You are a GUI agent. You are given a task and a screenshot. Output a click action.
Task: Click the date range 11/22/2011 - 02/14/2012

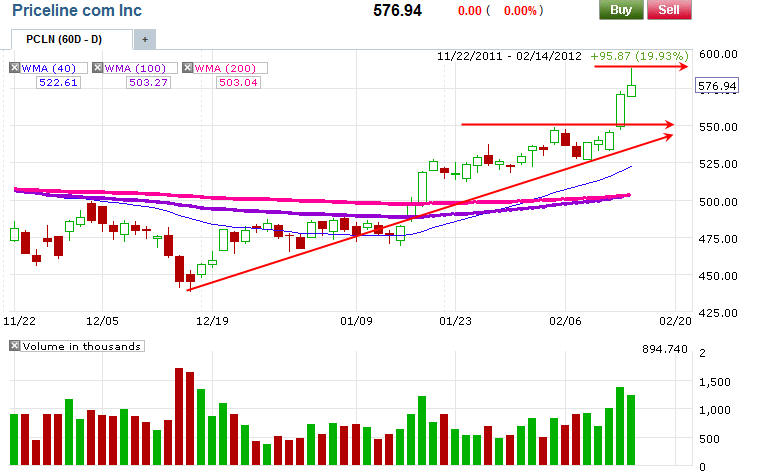509,56
